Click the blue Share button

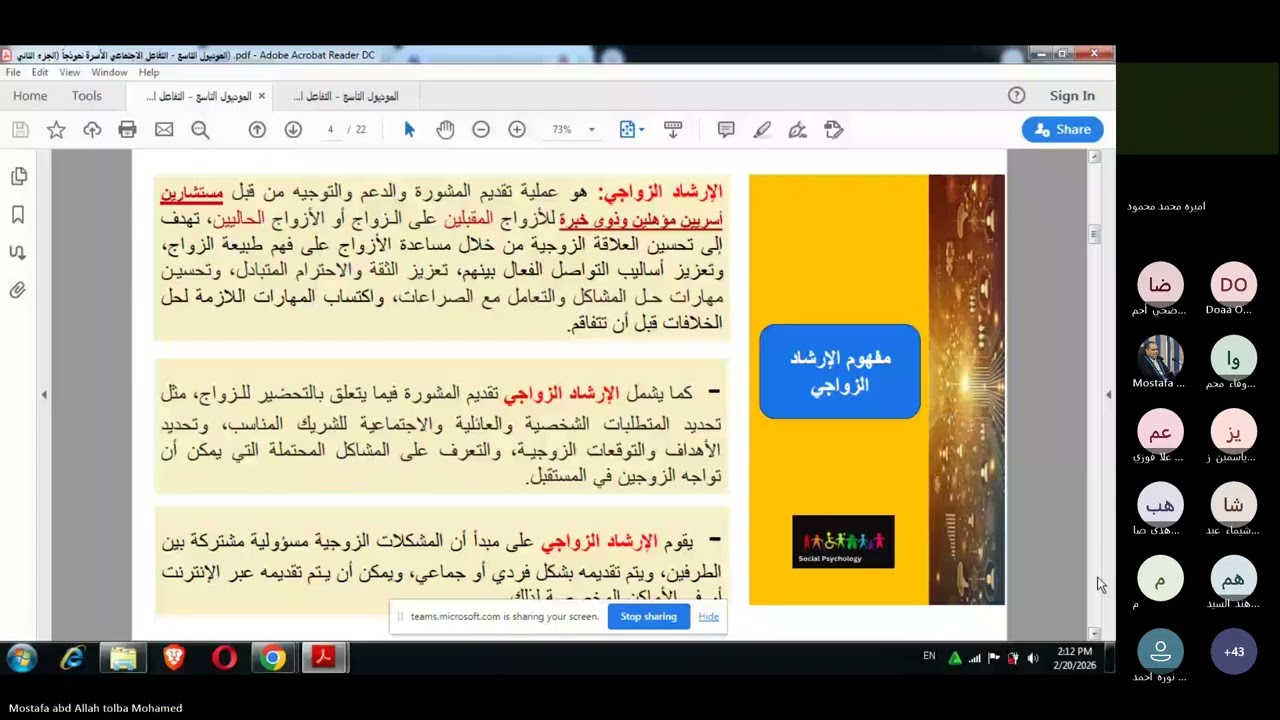[x=1062, y=130]
